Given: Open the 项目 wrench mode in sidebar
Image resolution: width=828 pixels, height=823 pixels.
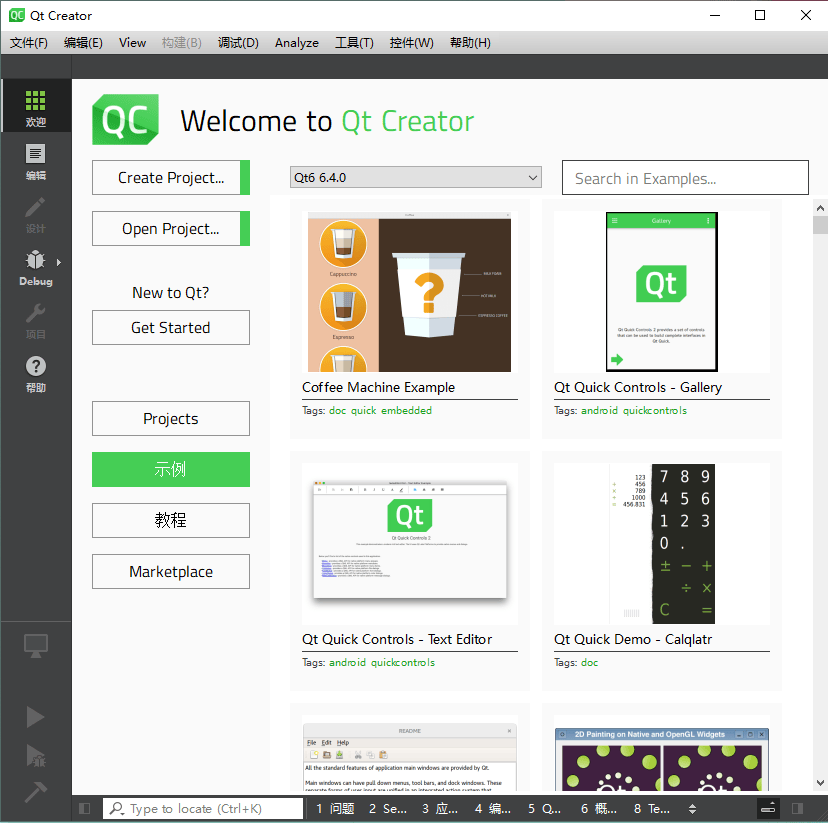Looking at the screenshot, I should click(35, 321).
